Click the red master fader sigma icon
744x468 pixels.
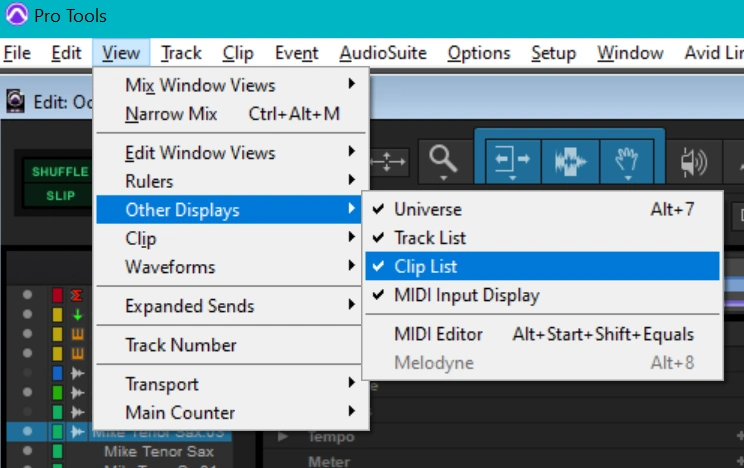click(x=75, y=295)
